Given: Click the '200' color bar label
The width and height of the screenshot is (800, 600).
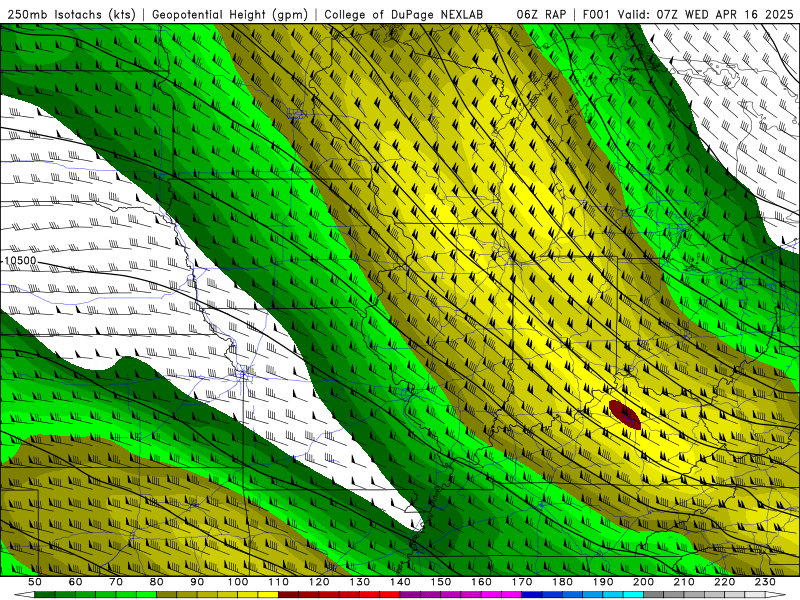Looking at the screenshot, I should [x=643, y=582].
